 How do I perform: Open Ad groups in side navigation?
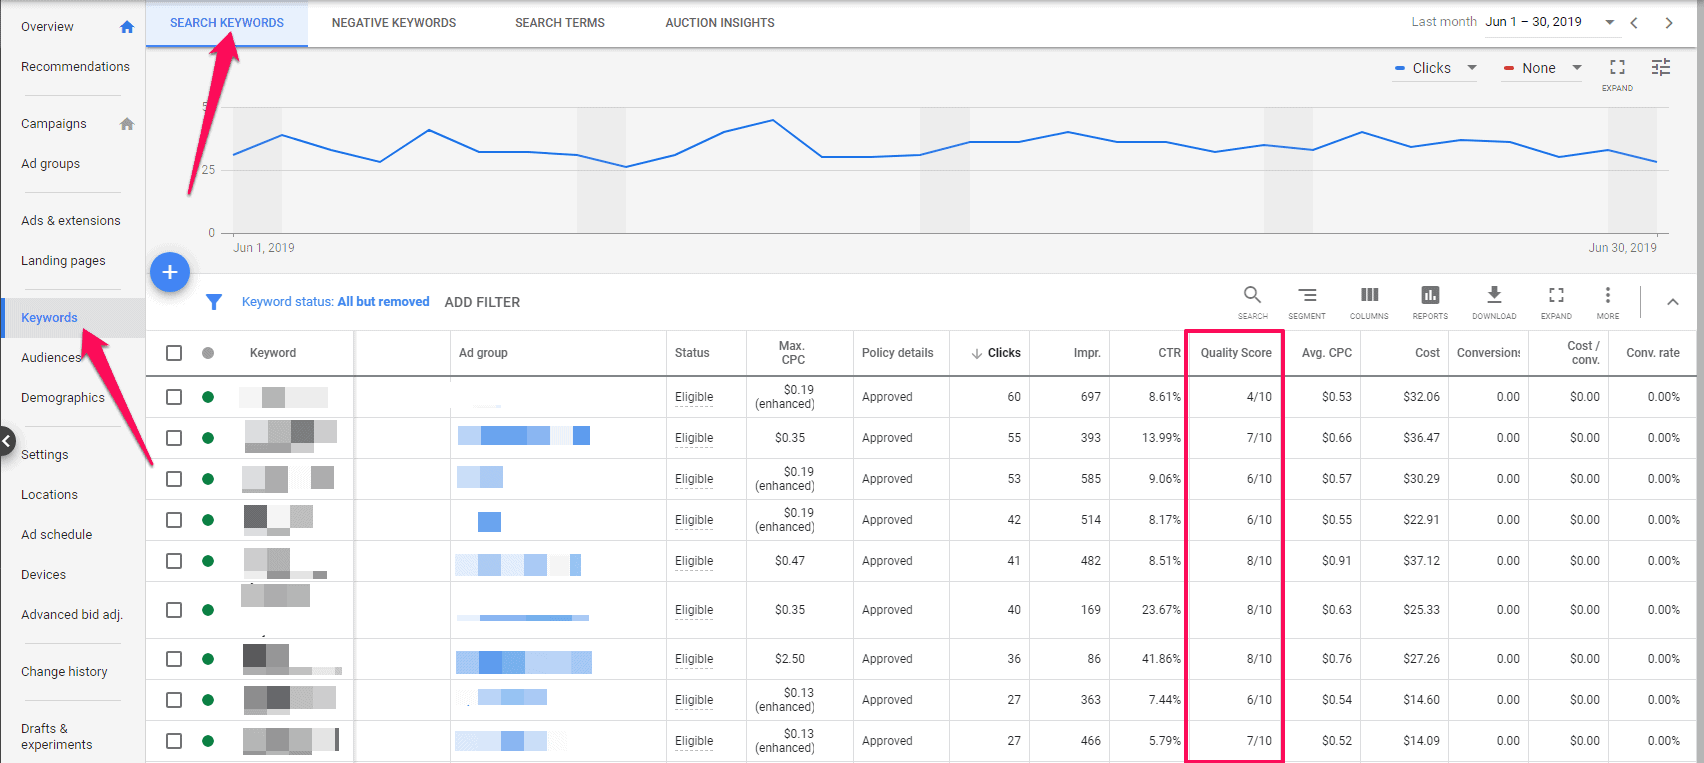tap(50, 164)
